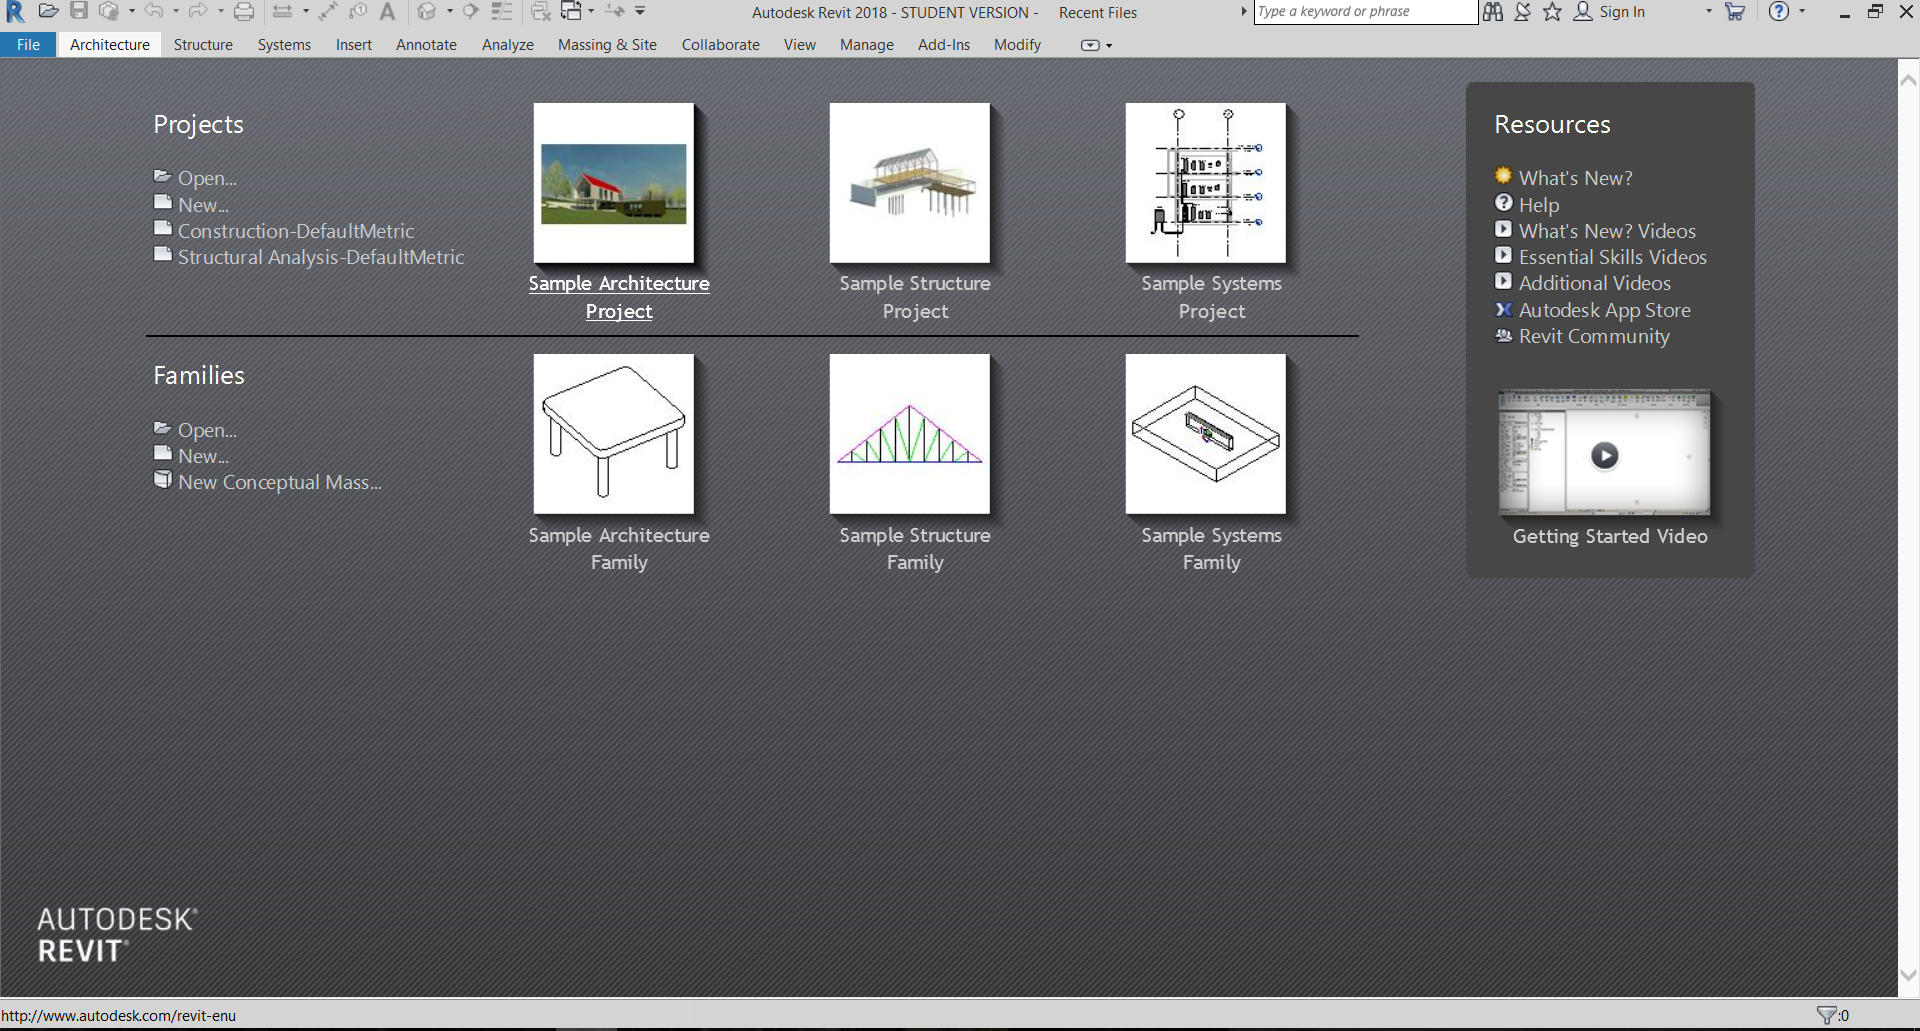Open the Autodesk App Store cart icon
Image resolution: width=1920 pixels, height=1031 pixels.
pos(1735,12)
